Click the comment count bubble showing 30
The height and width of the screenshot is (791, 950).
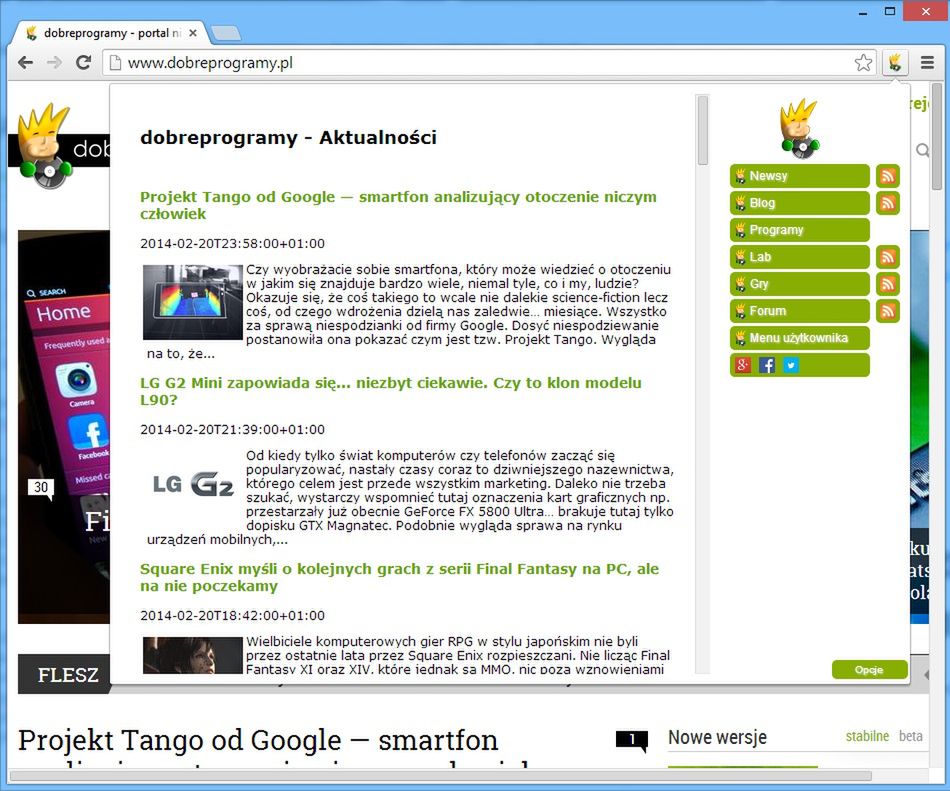pos(41,488)
